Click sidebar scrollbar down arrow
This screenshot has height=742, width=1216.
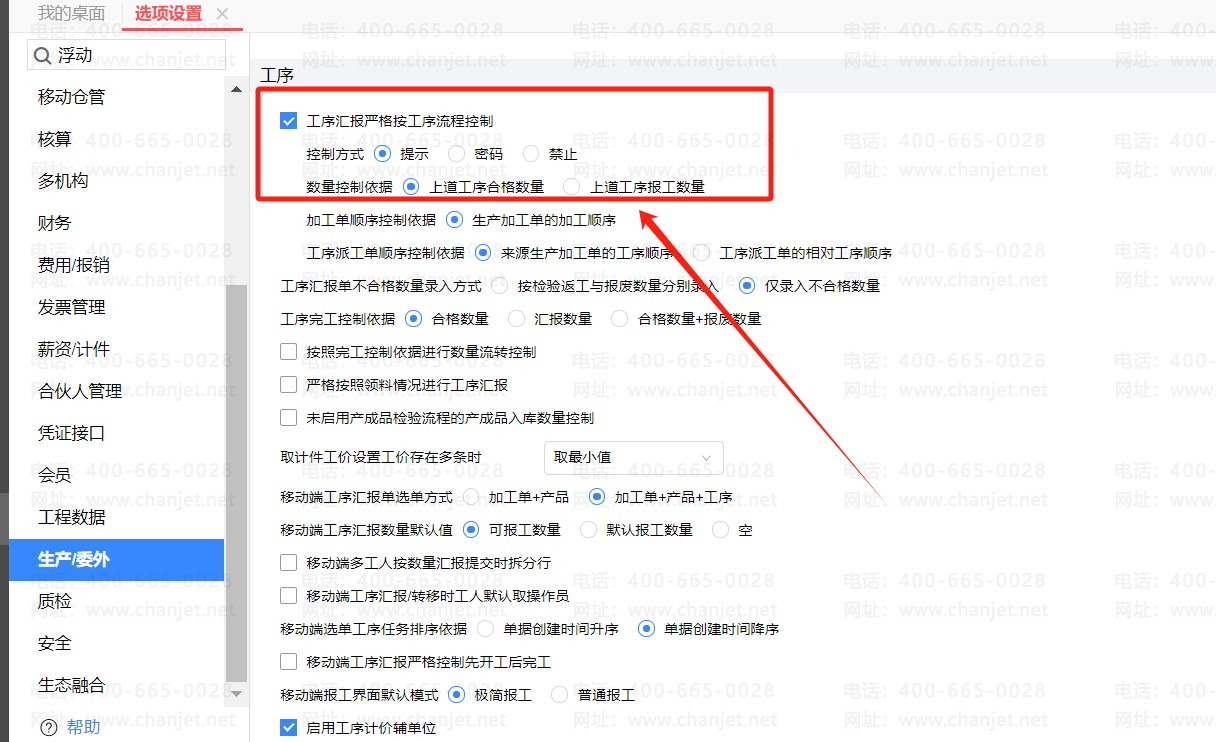tap(236, 692)
